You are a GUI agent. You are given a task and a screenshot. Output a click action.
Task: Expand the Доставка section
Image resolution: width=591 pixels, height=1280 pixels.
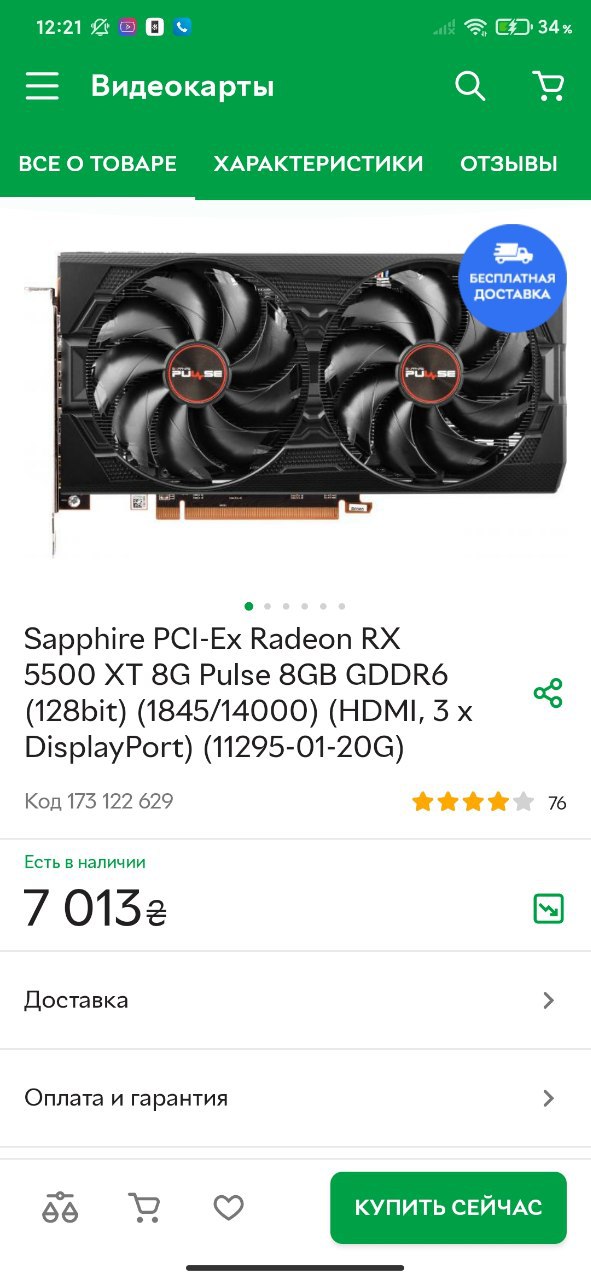295,1000
